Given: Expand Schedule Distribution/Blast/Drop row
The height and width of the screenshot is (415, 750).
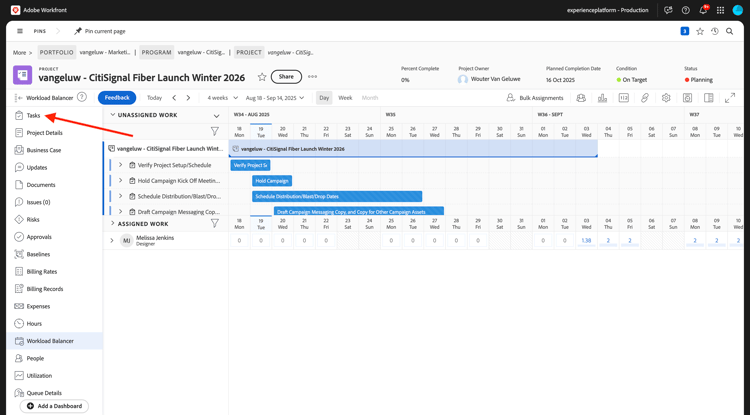Looking at the screenshot, I should [x=121, y=196].
